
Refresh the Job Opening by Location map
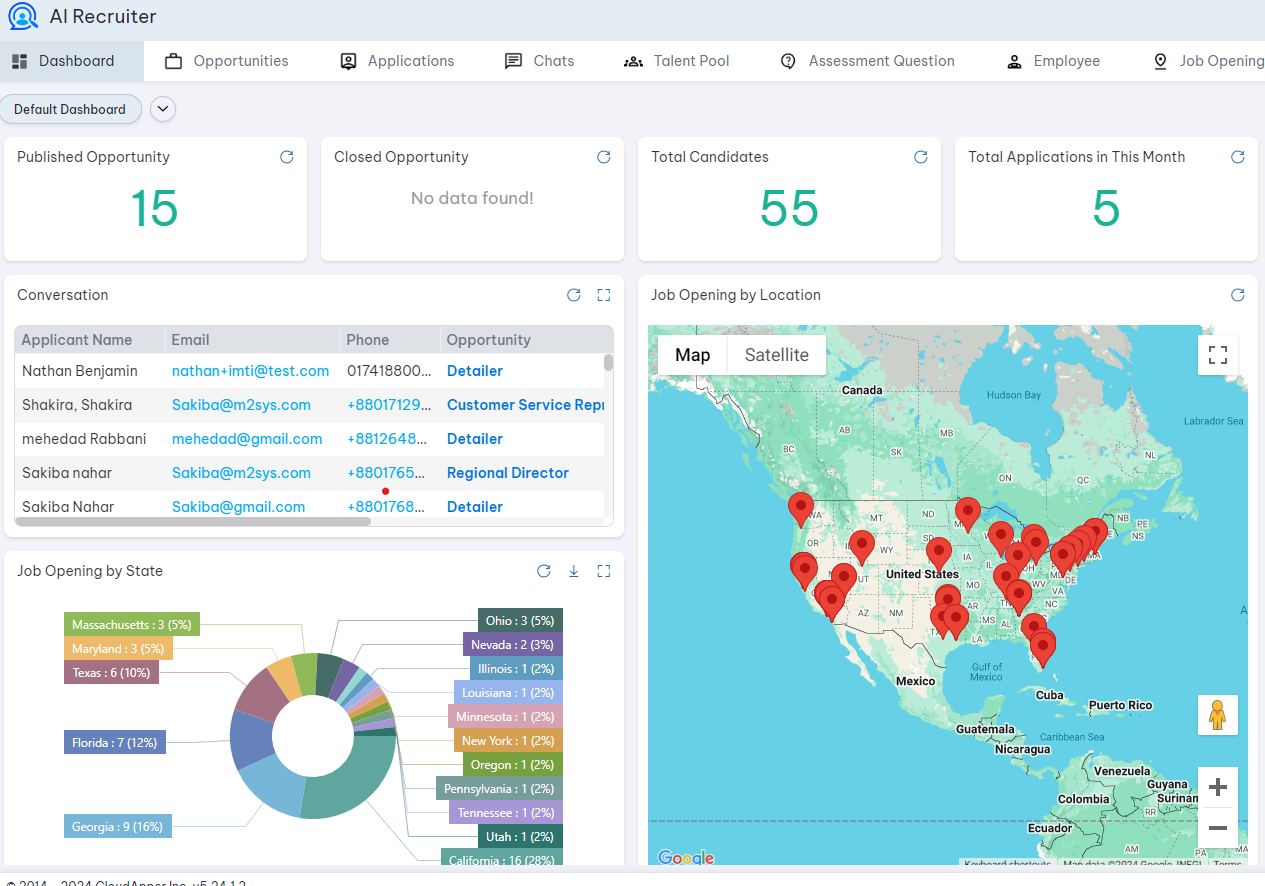coord(1238,295)
